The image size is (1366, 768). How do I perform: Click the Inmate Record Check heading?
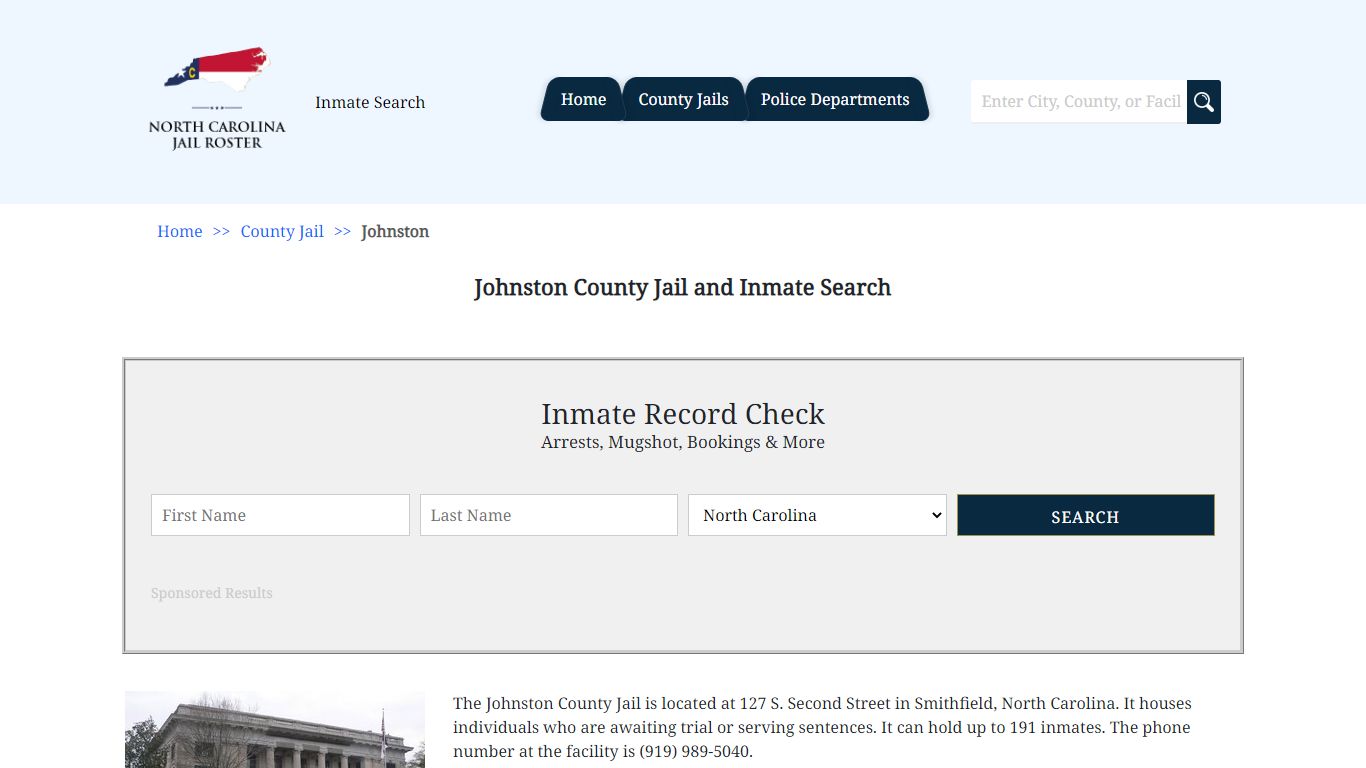pyautogui.click(x=683, y=414)
